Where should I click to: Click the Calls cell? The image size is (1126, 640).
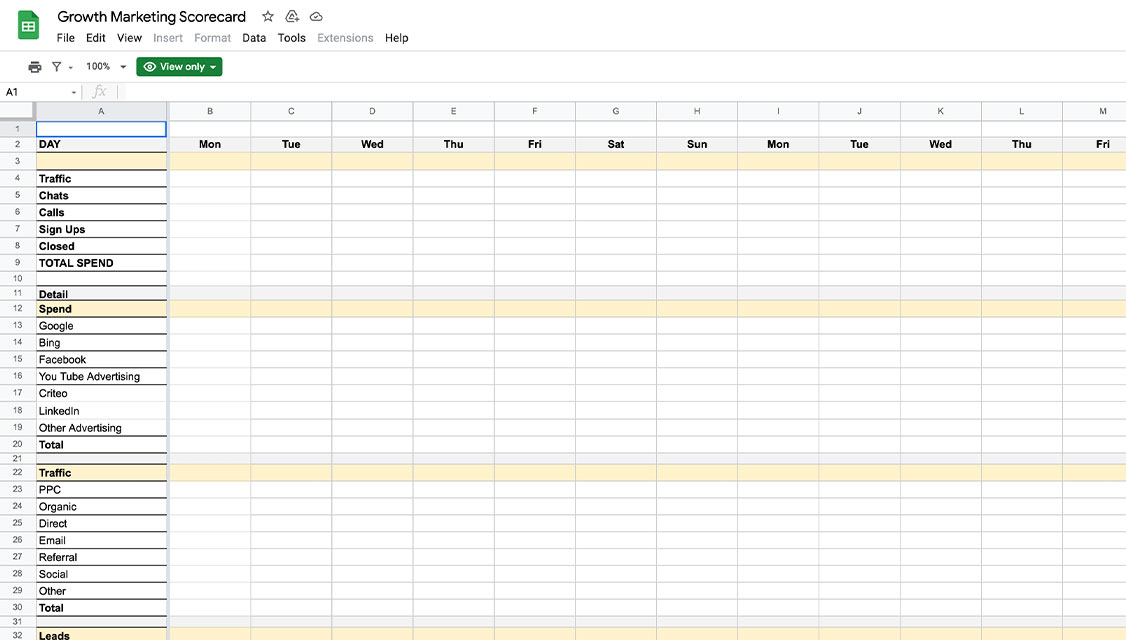[101, 213]
